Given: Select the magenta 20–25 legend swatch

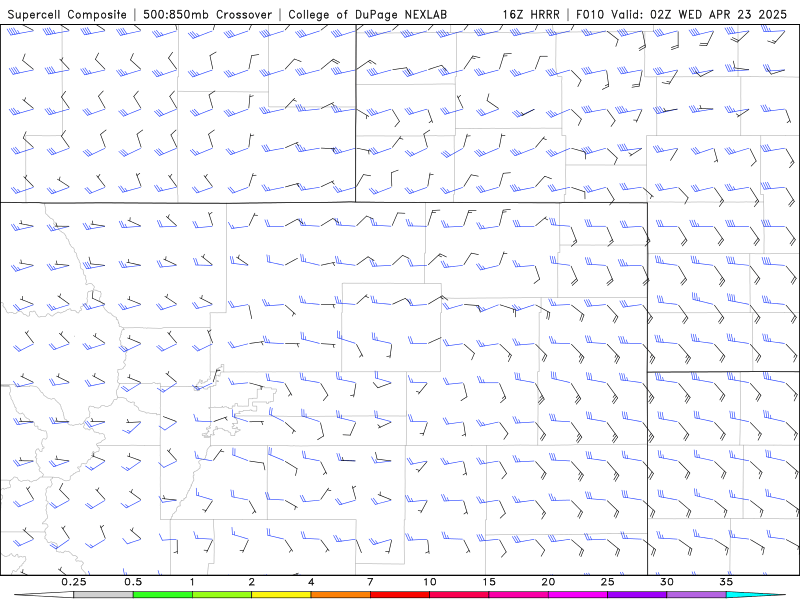Looking at the screenshot, I should point(578,595).
